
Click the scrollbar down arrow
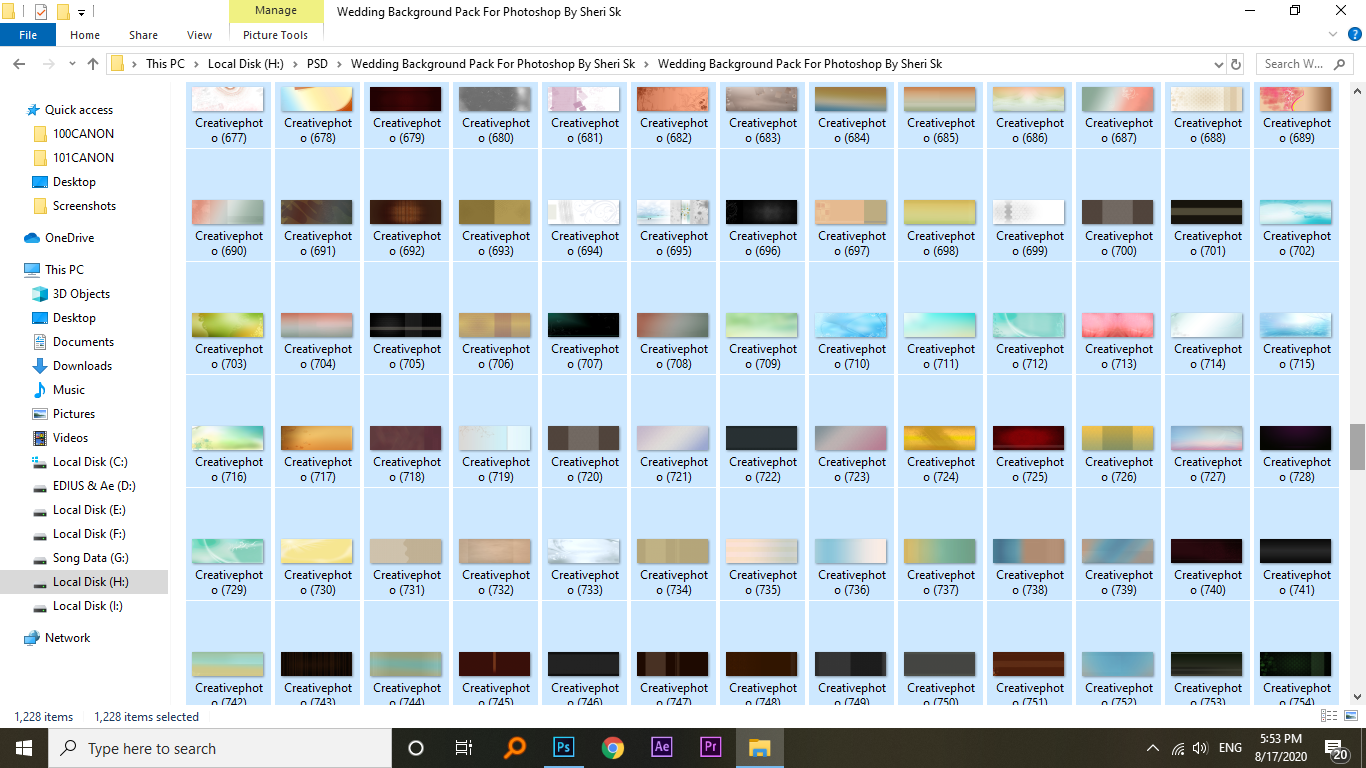click(1357, 698)
